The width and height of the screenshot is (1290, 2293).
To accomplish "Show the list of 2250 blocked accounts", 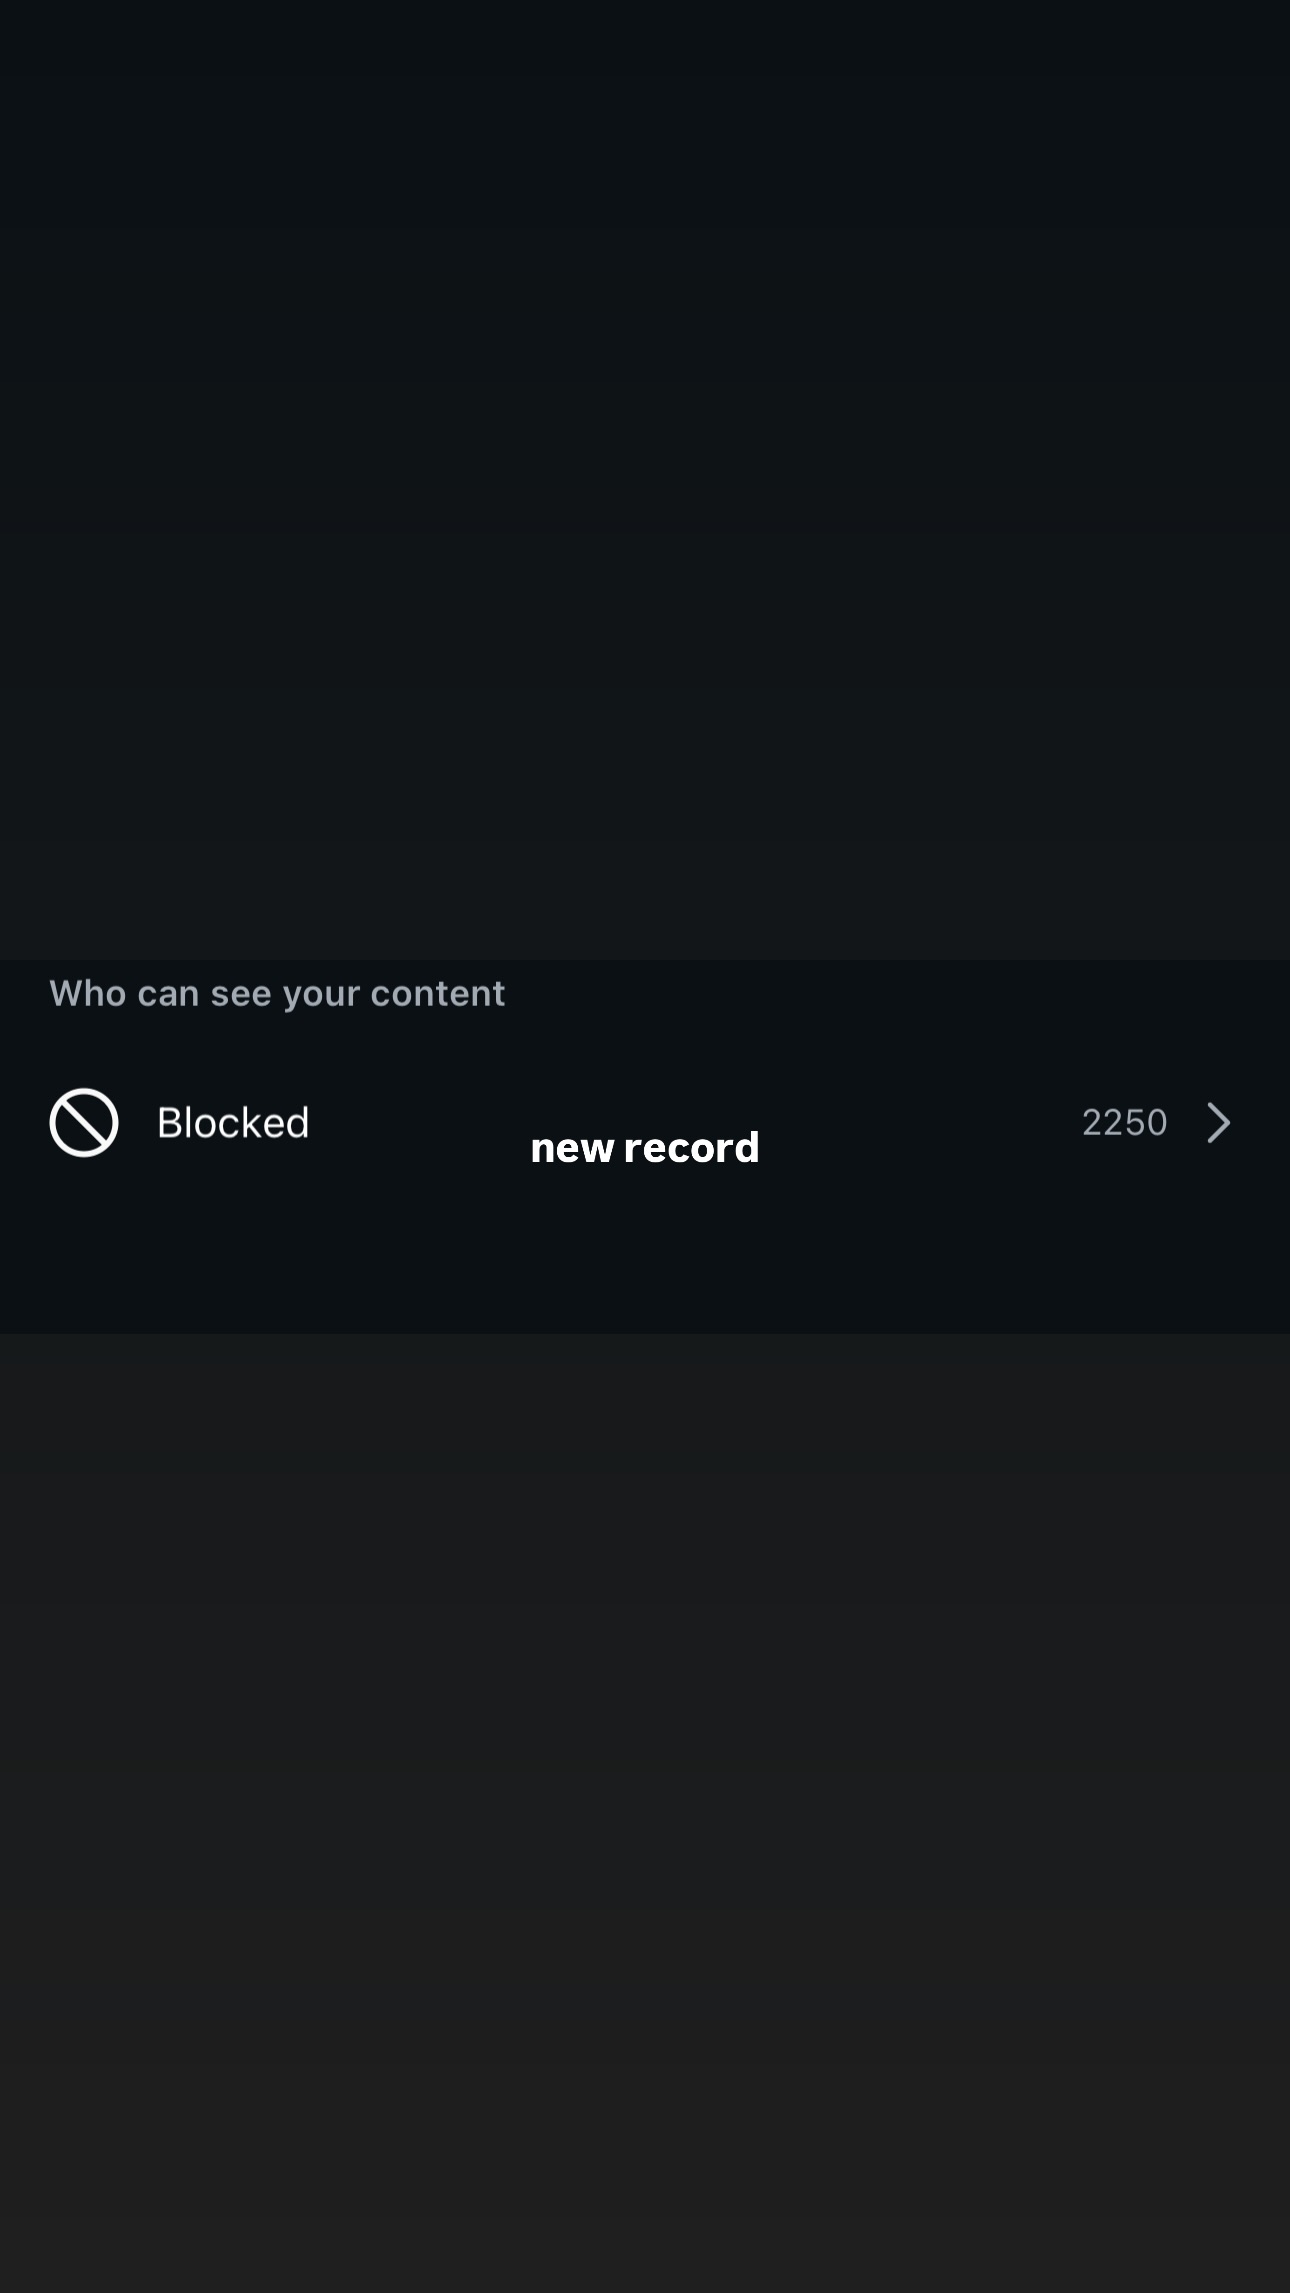I will coord(1124,1122).
